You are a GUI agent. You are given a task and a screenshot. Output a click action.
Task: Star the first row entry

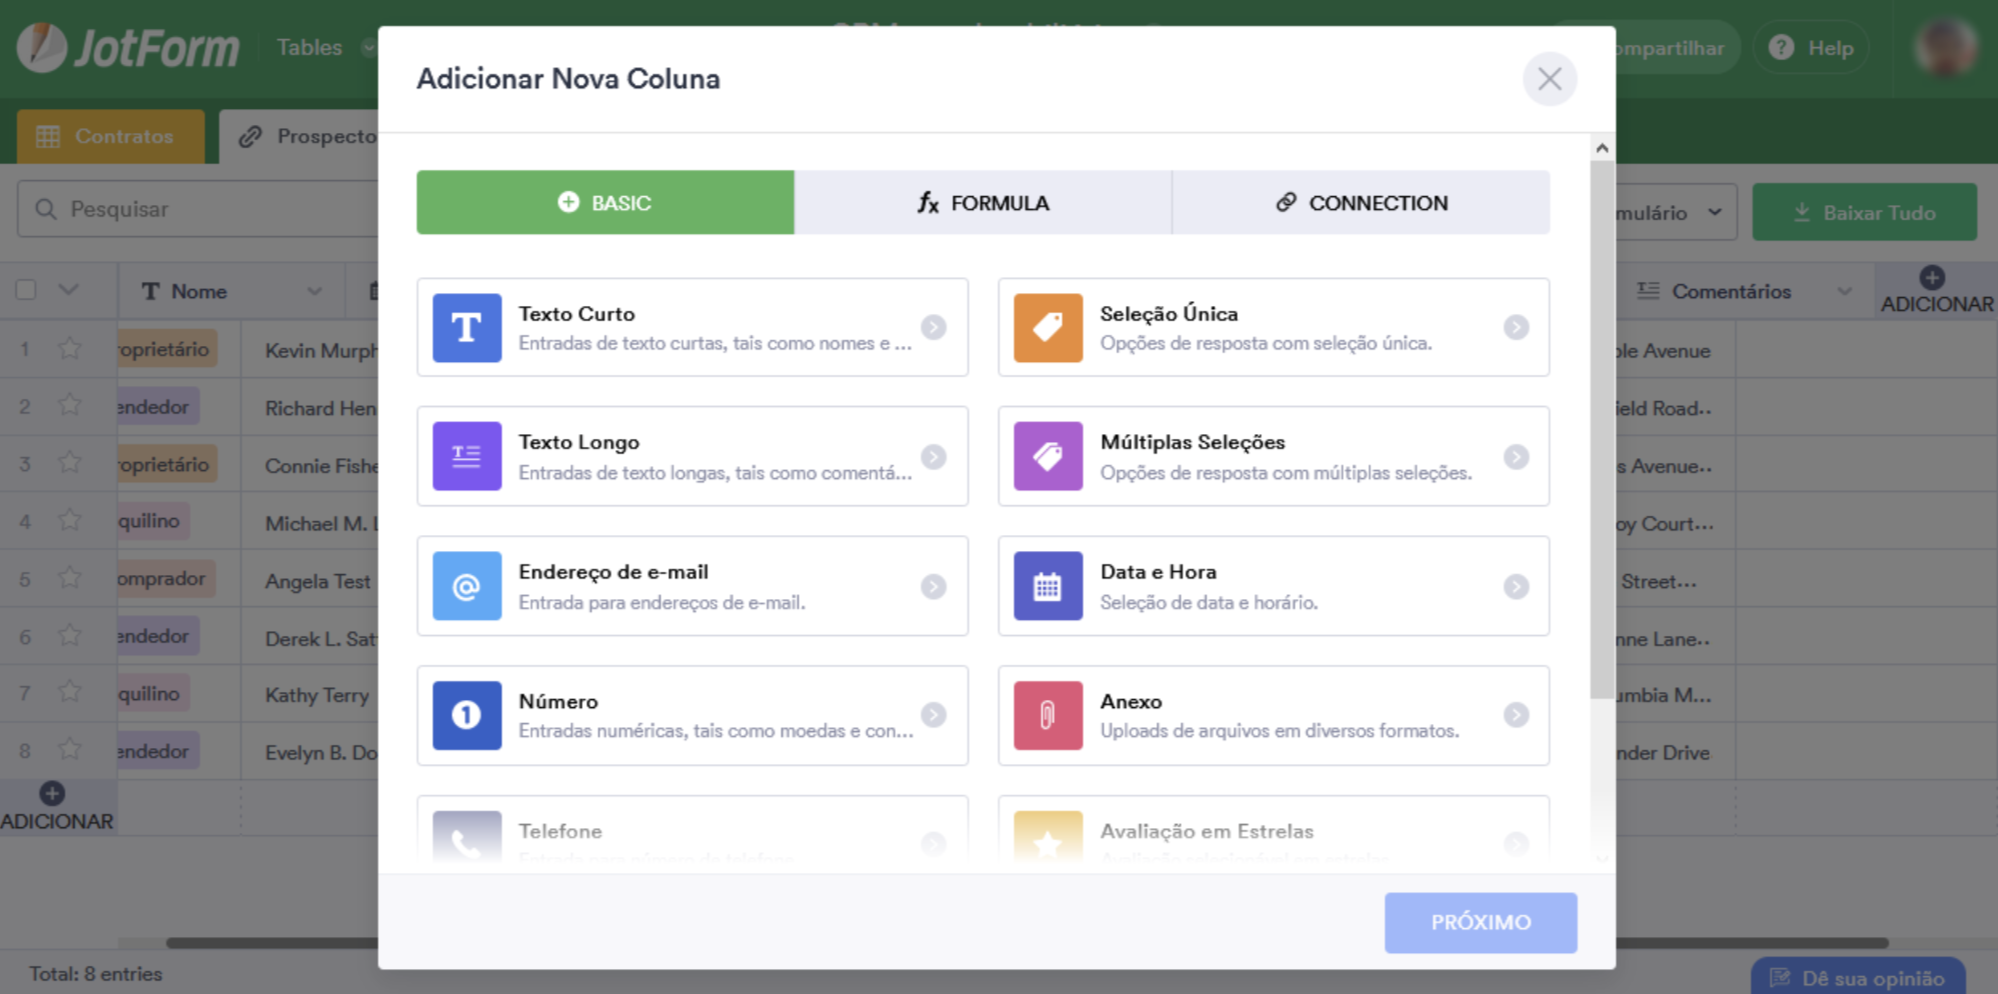70,349
